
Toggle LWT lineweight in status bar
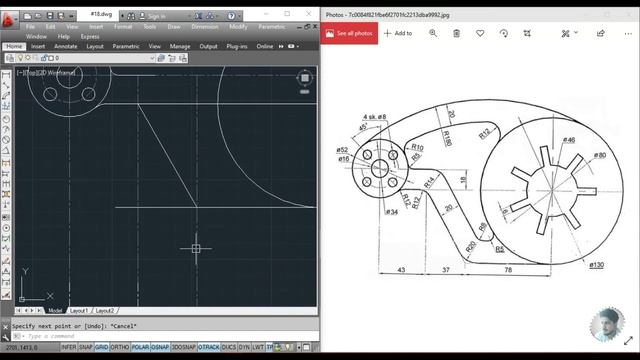click(258, 347)
